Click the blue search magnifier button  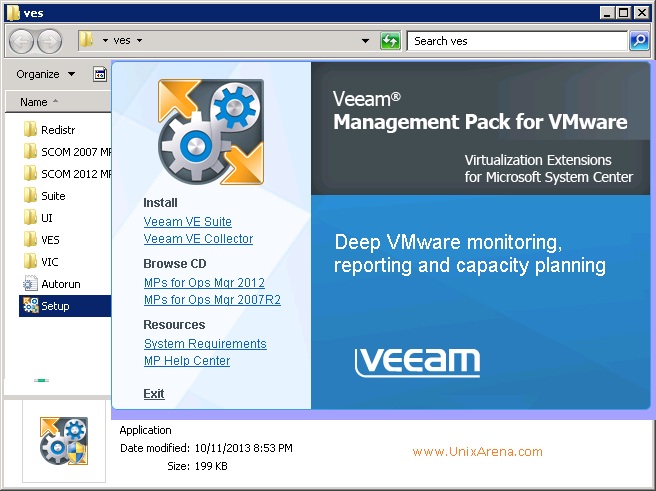coord(639,41)
